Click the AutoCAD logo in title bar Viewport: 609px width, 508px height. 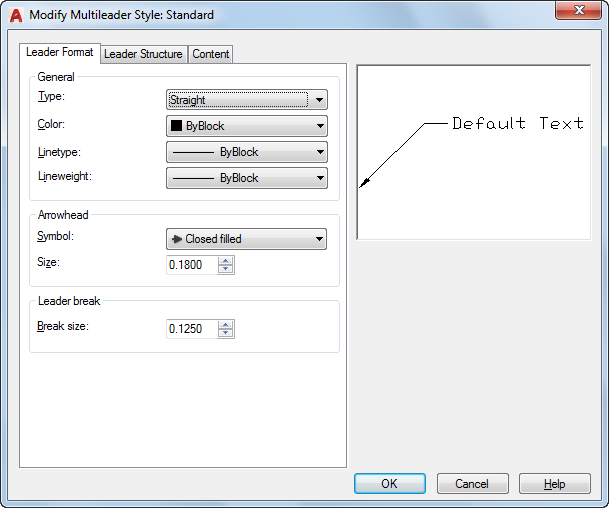coord(16,15)
